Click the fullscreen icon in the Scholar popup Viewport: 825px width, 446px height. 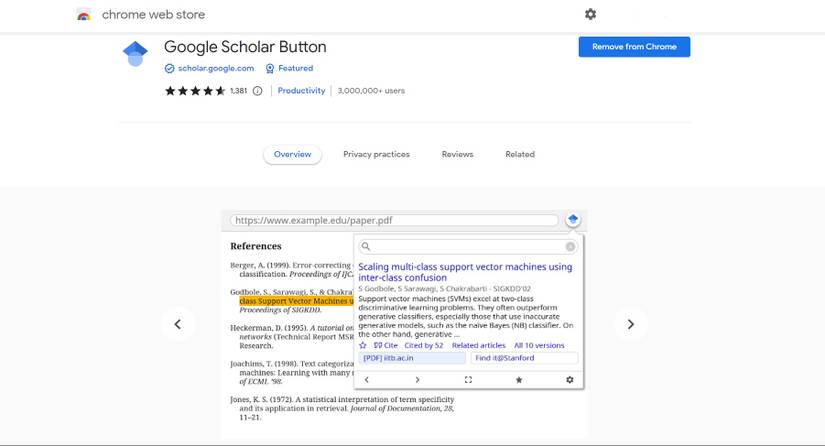(x=468, y=380)
